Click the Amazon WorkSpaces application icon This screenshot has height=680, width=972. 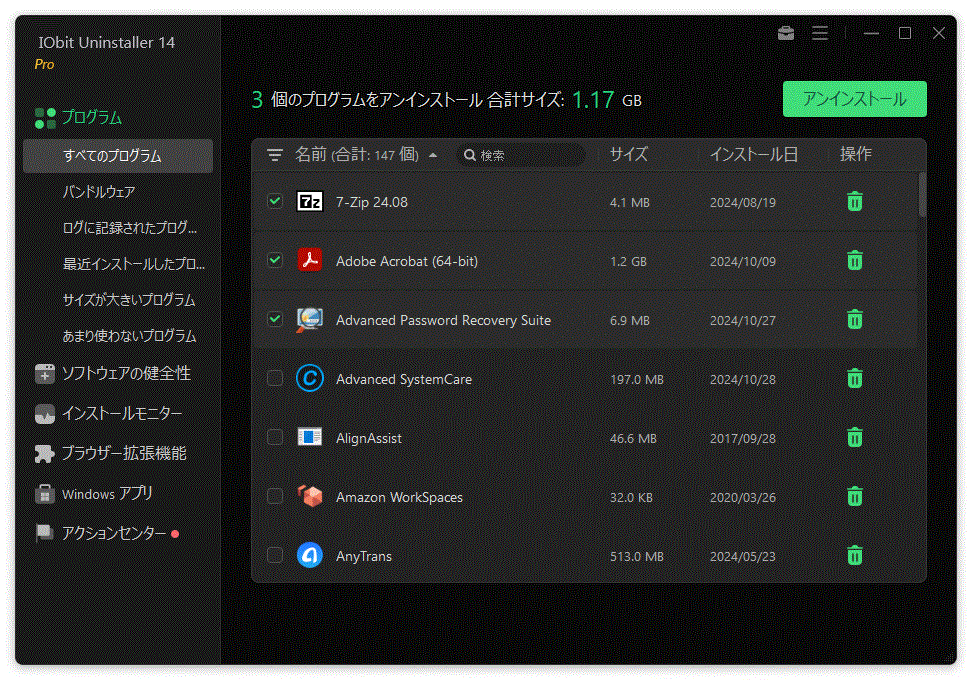coord(310,496)
